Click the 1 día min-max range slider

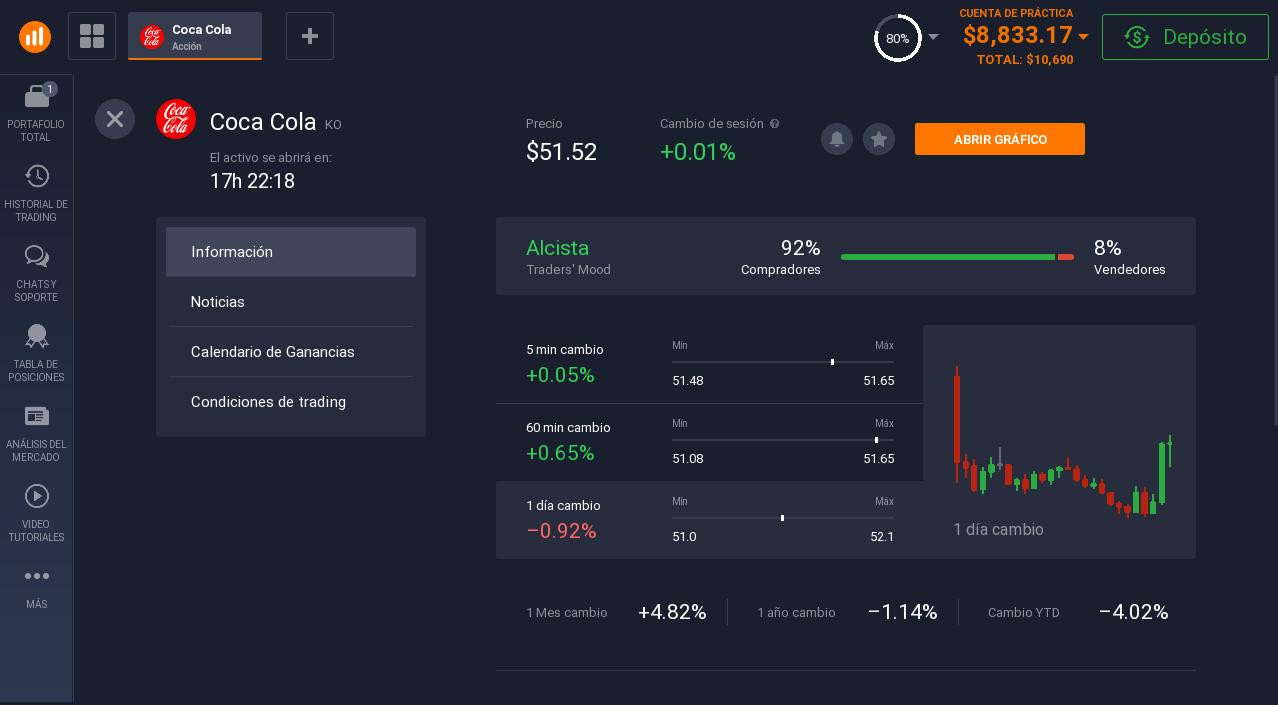pos(783,518)
